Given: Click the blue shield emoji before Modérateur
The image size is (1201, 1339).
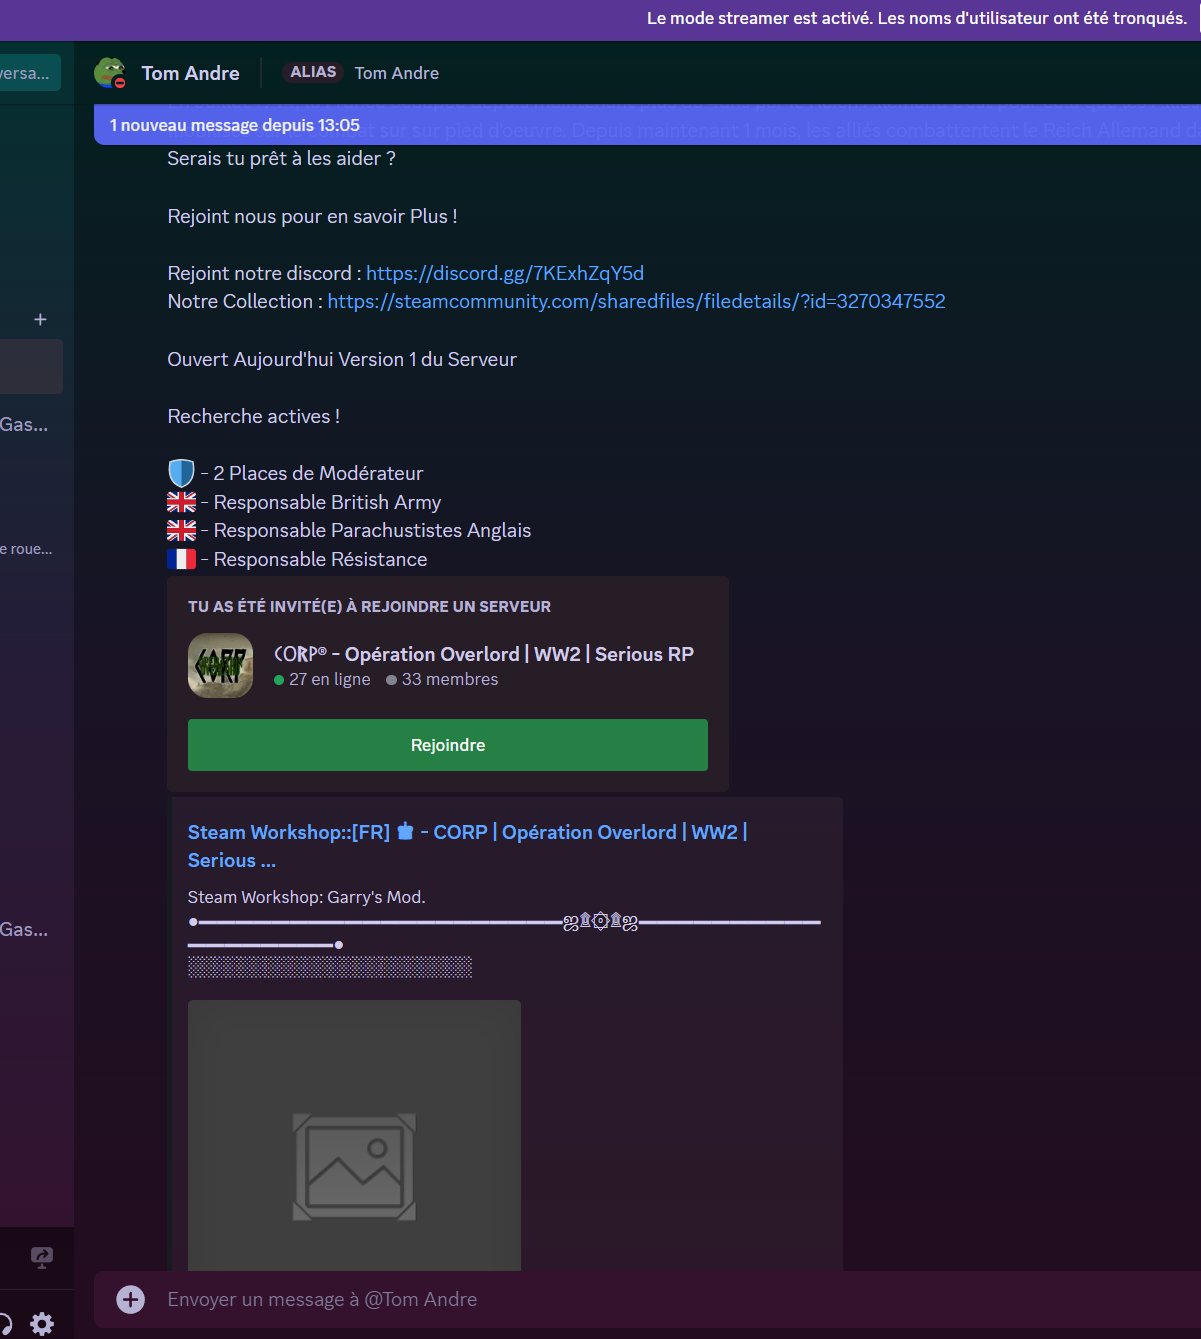Looking at the screenshot, I should tap(181, 473).
